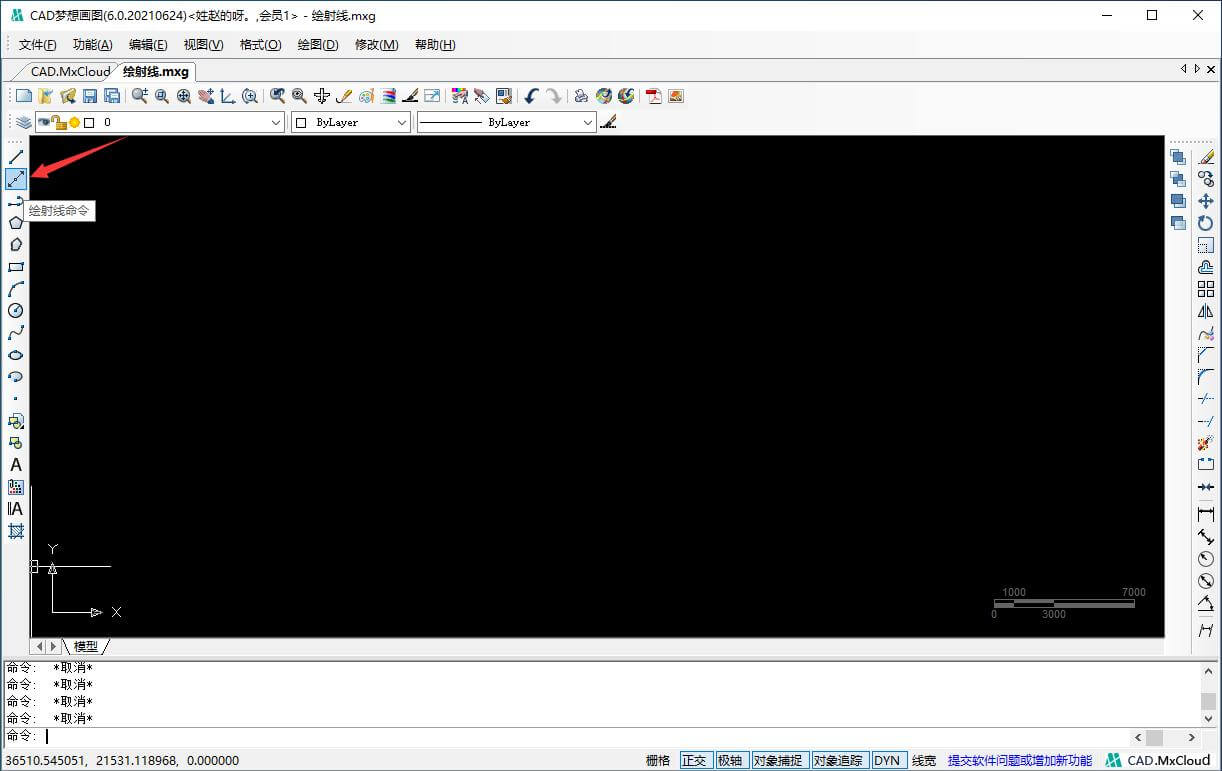Switch to the 绘射线.mxg tab
The image size is (1222, 771).
pyautogui.click(x=155, y=72)
